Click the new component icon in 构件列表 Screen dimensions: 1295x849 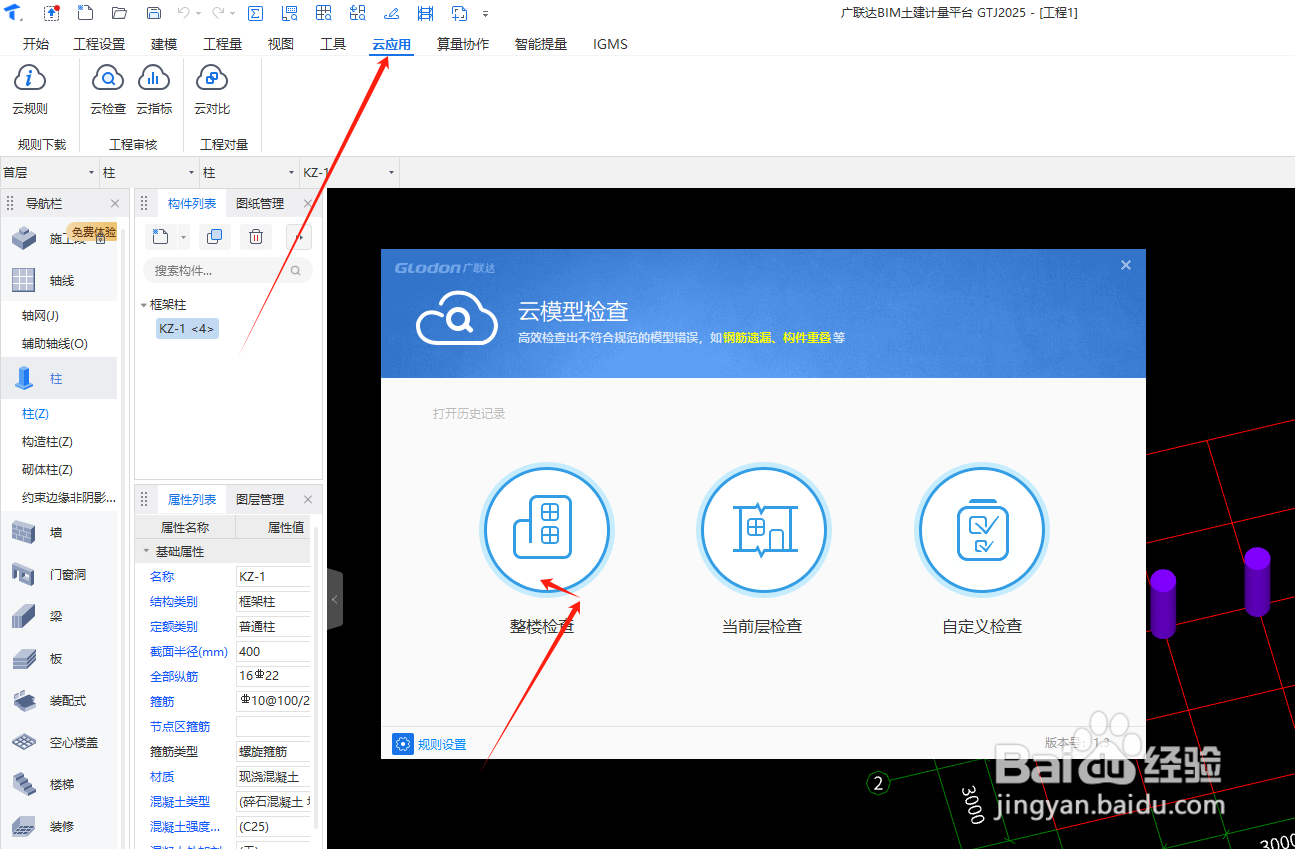(161, 237)
